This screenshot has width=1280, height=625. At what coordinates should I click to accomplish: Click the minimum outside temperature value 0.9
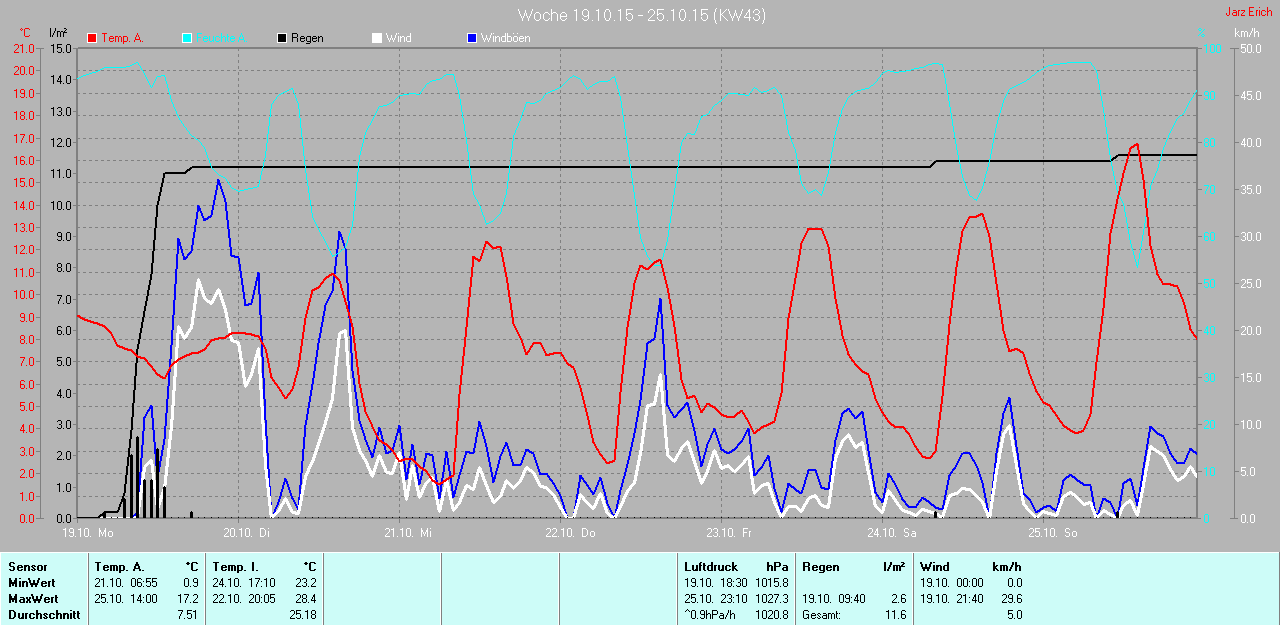(x=191, y=583)
